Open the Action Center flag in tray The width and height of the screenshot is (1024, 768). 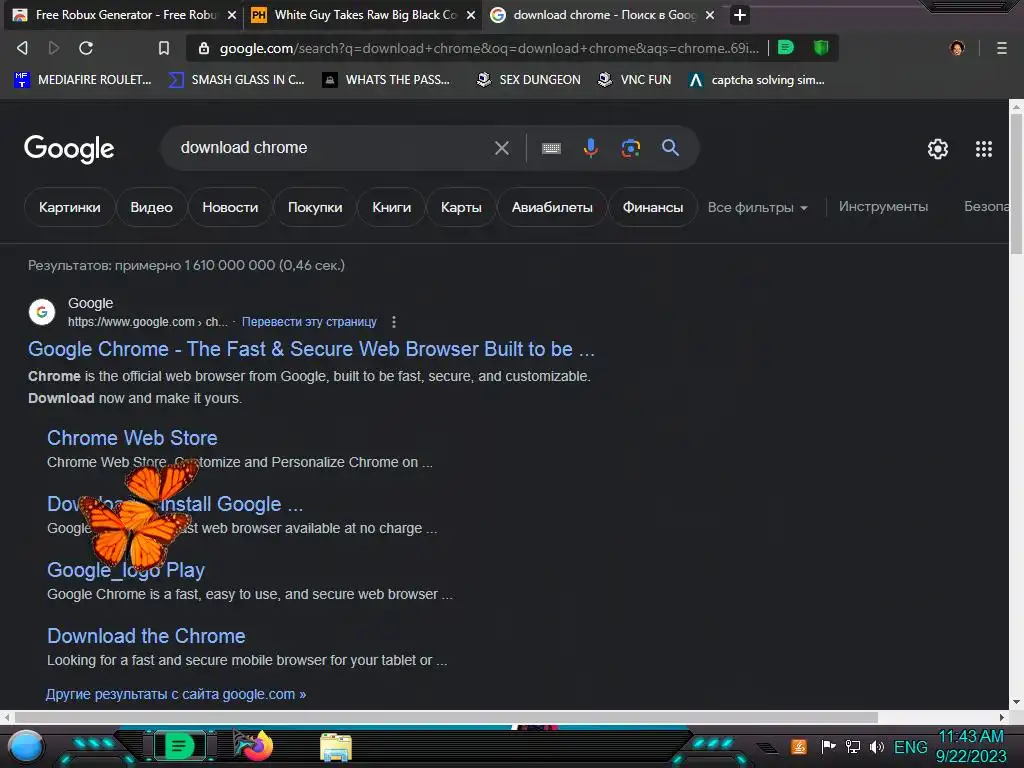point(828,746)
